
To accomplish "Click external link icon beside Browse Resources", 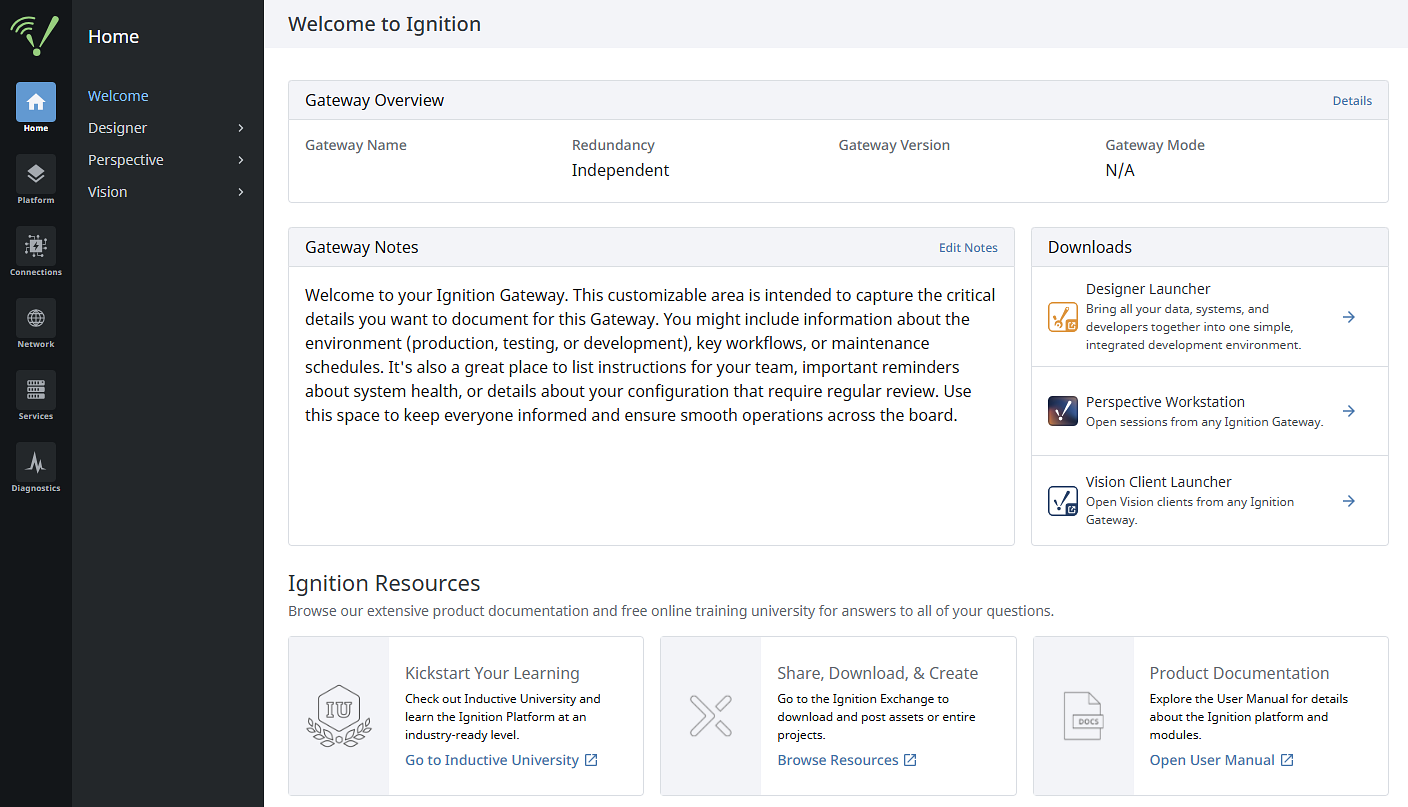I will point(910,760).
